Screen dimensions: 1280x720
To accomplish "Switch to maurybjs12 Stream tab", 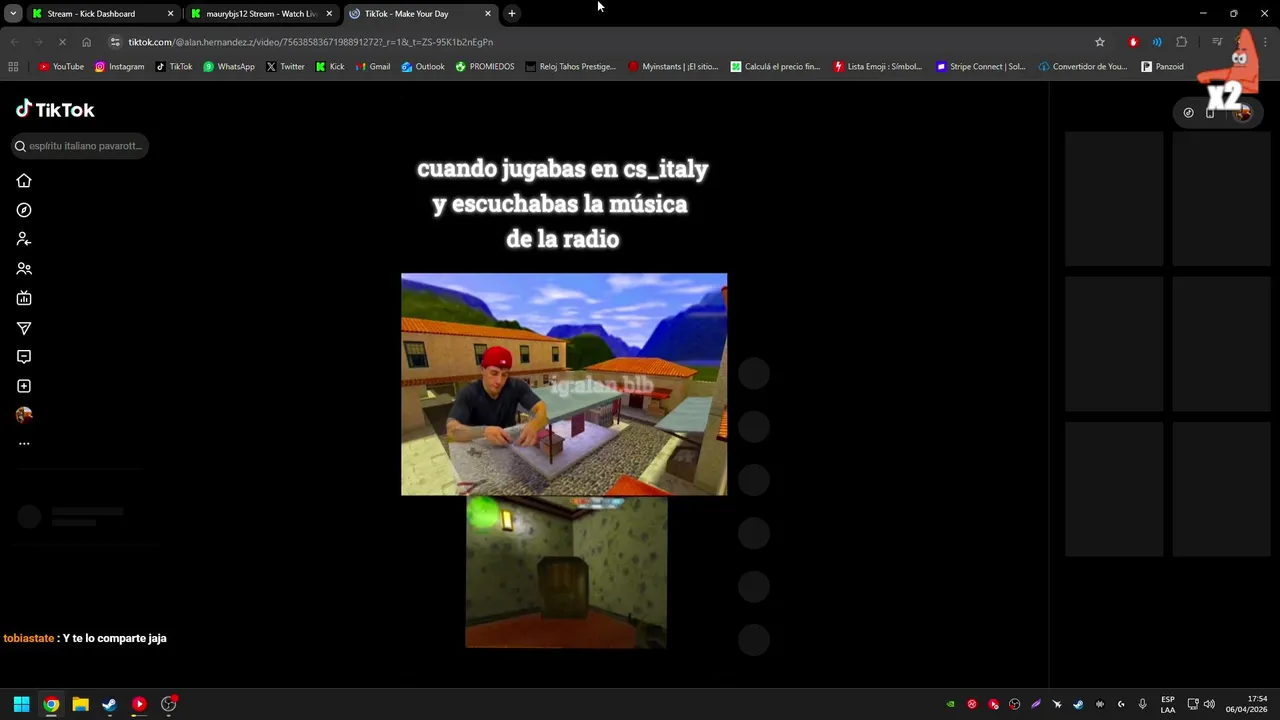I will click(x=261, y=14).
